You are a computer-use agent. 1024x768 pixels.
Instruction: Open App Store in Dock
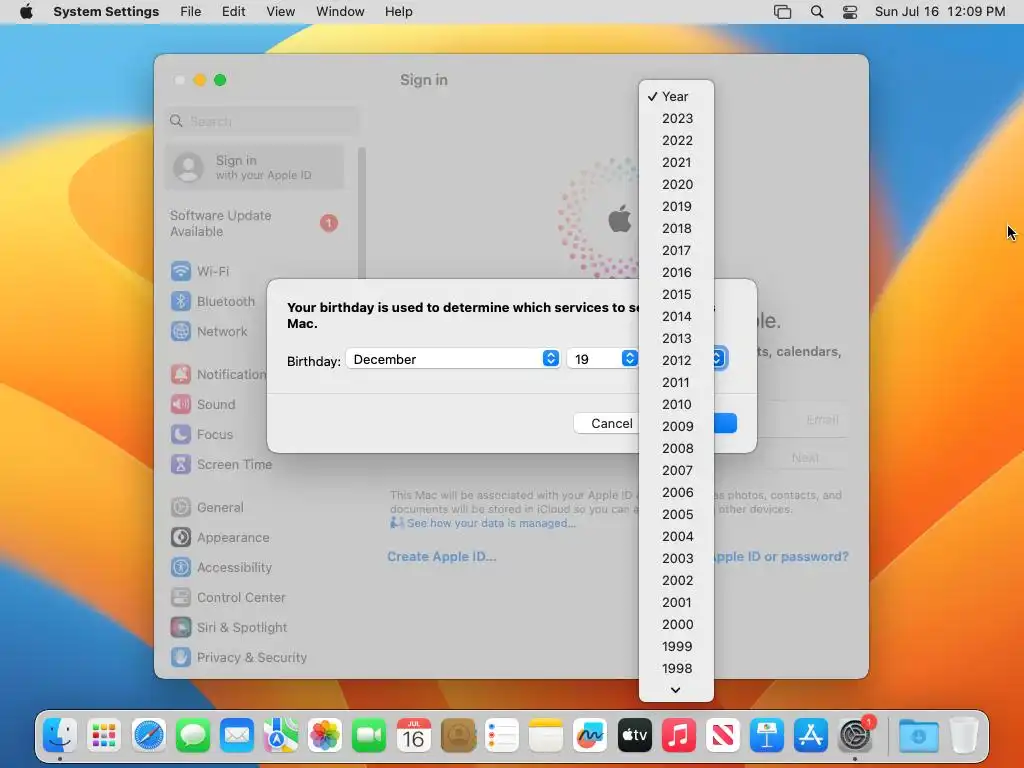tap(810, 735)
